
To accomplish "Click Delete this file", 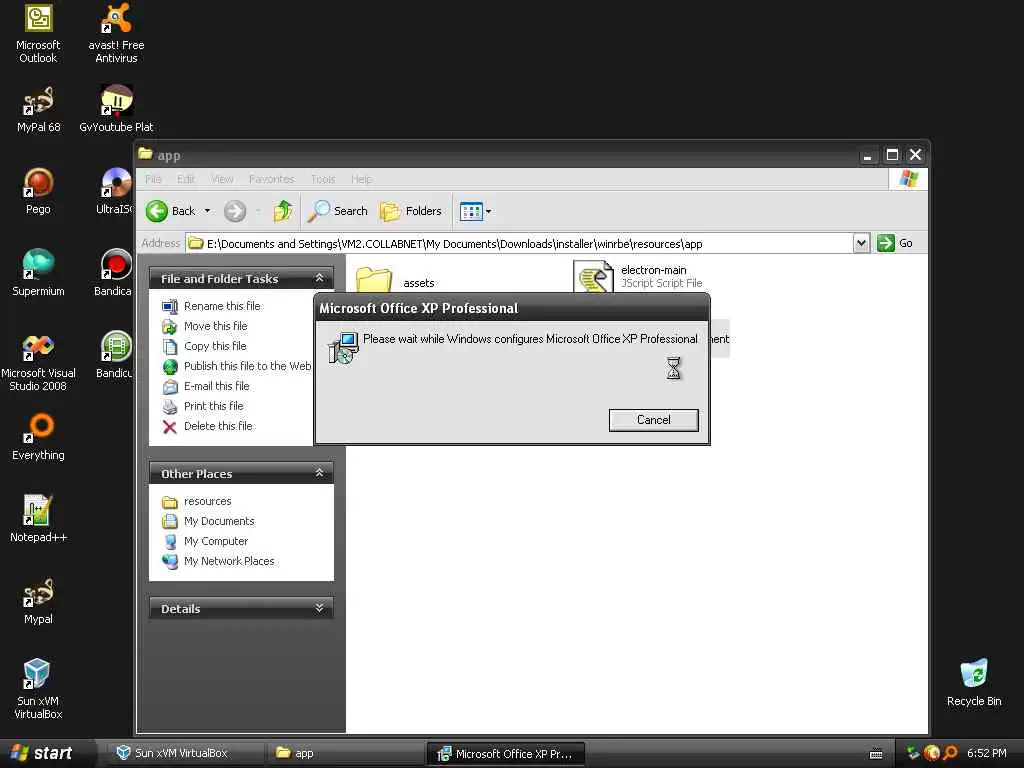I will pyautogui.click(x=207, y=426).
